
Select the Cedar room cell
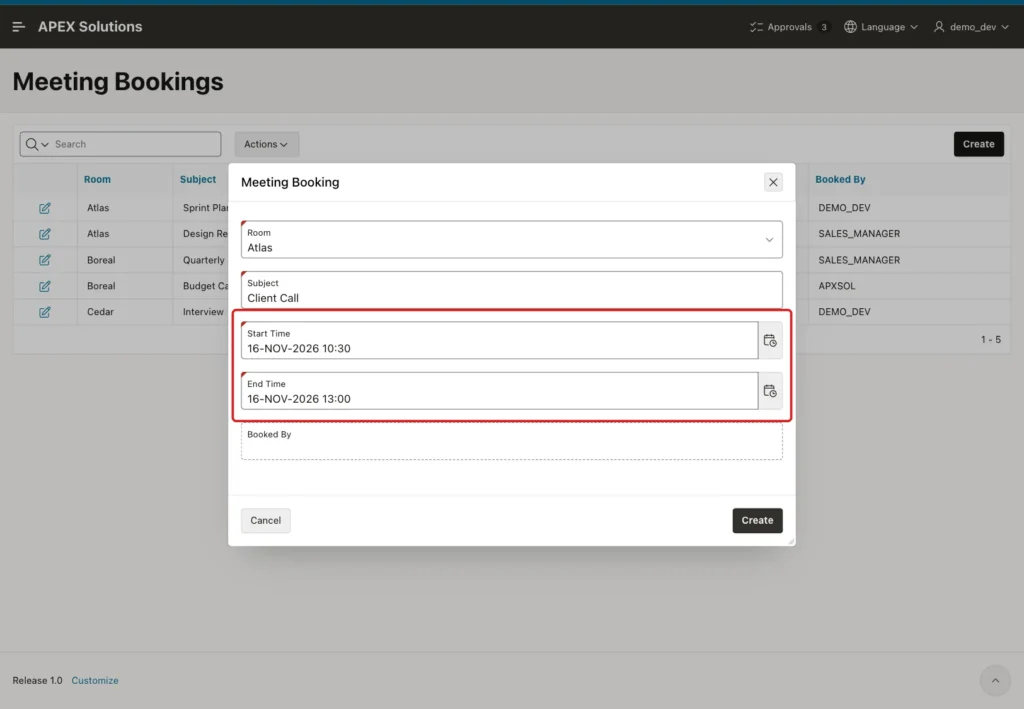101,312
